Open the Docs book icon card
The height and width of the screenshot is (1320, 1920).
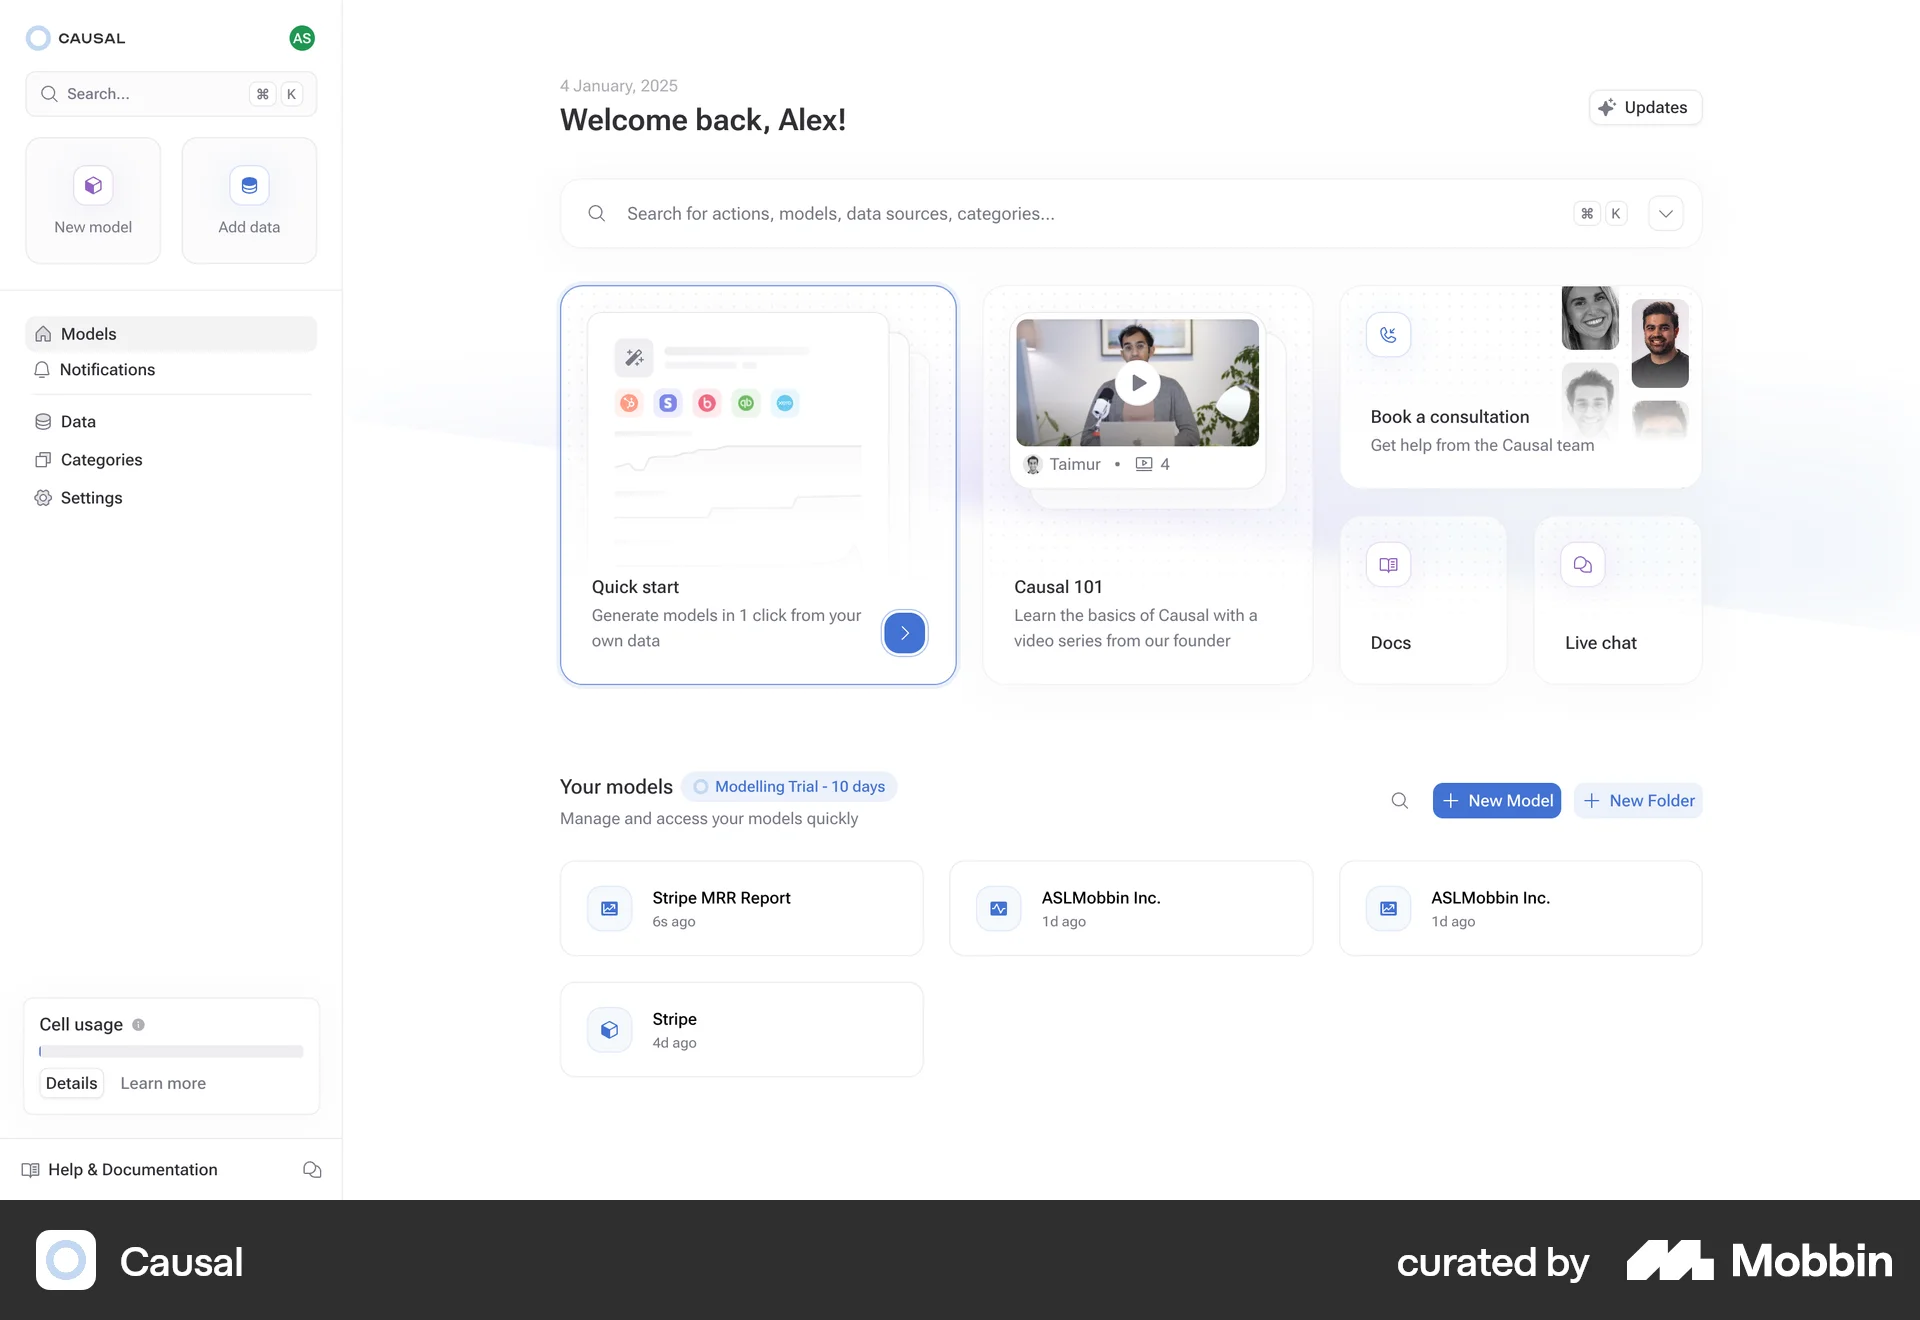[x=1388, y=565]
